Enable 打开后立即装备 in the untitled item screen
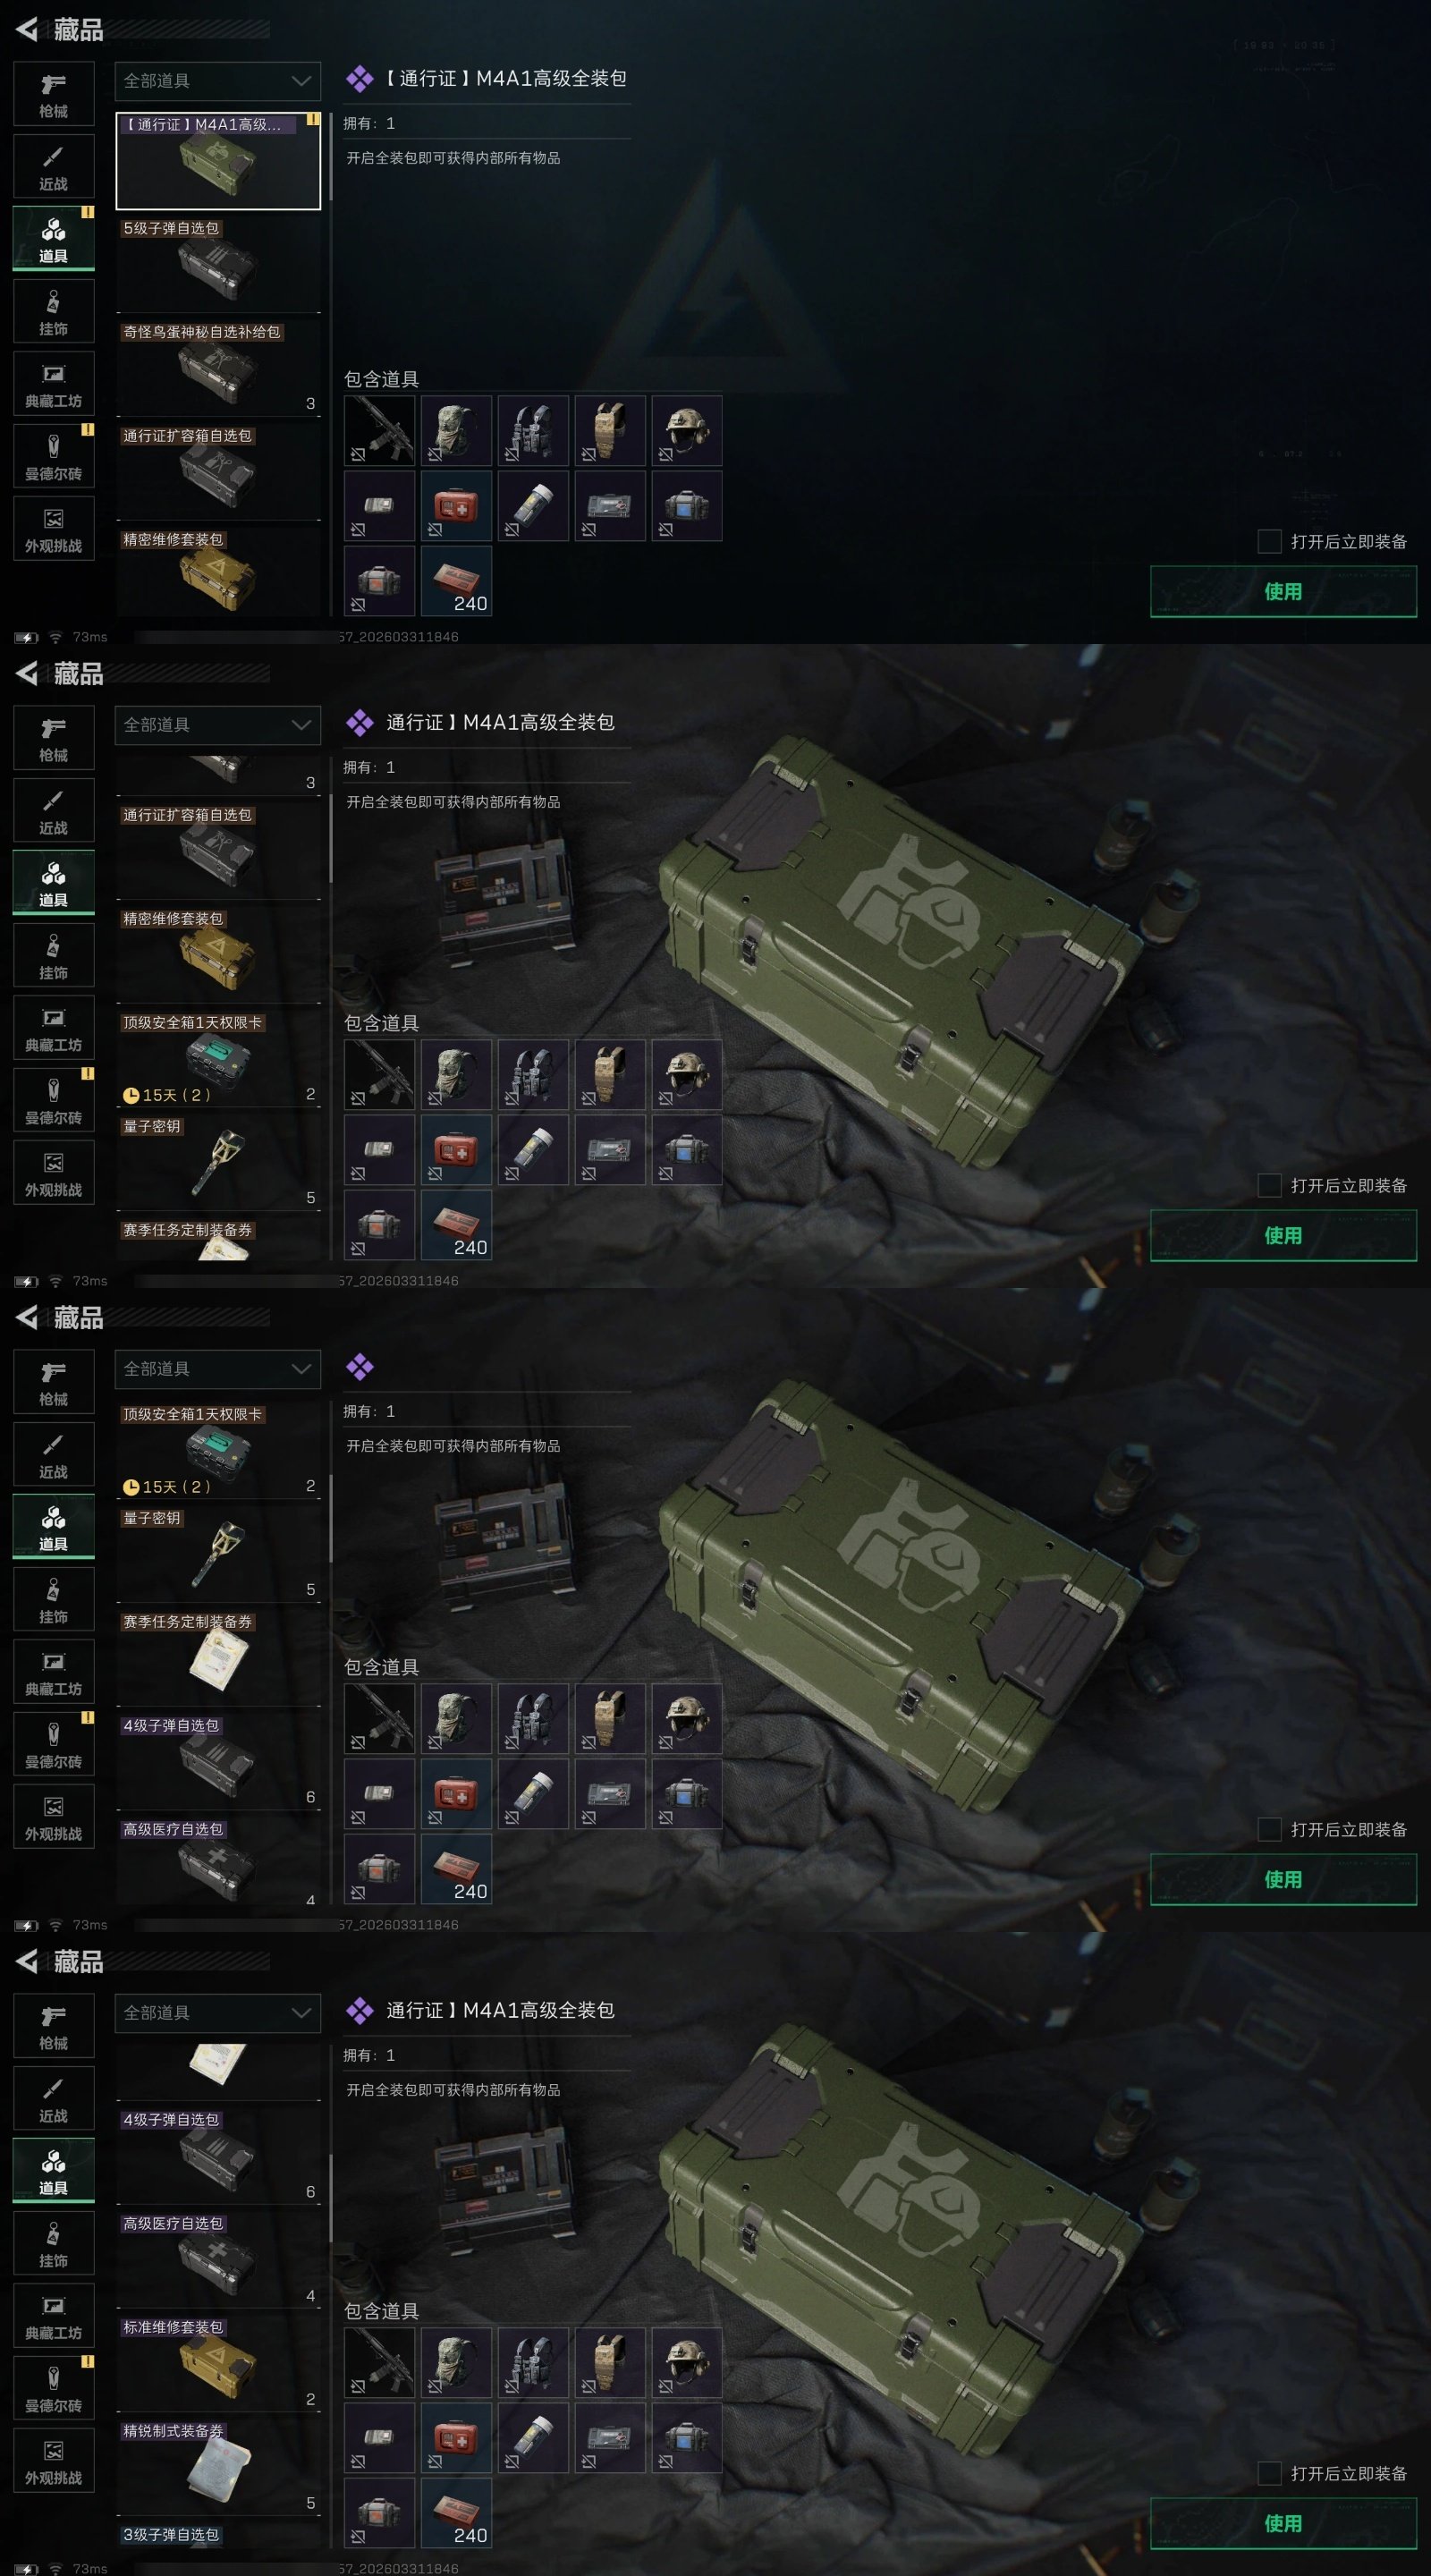1431x2576 pixels. [x=1269, y=1829]
